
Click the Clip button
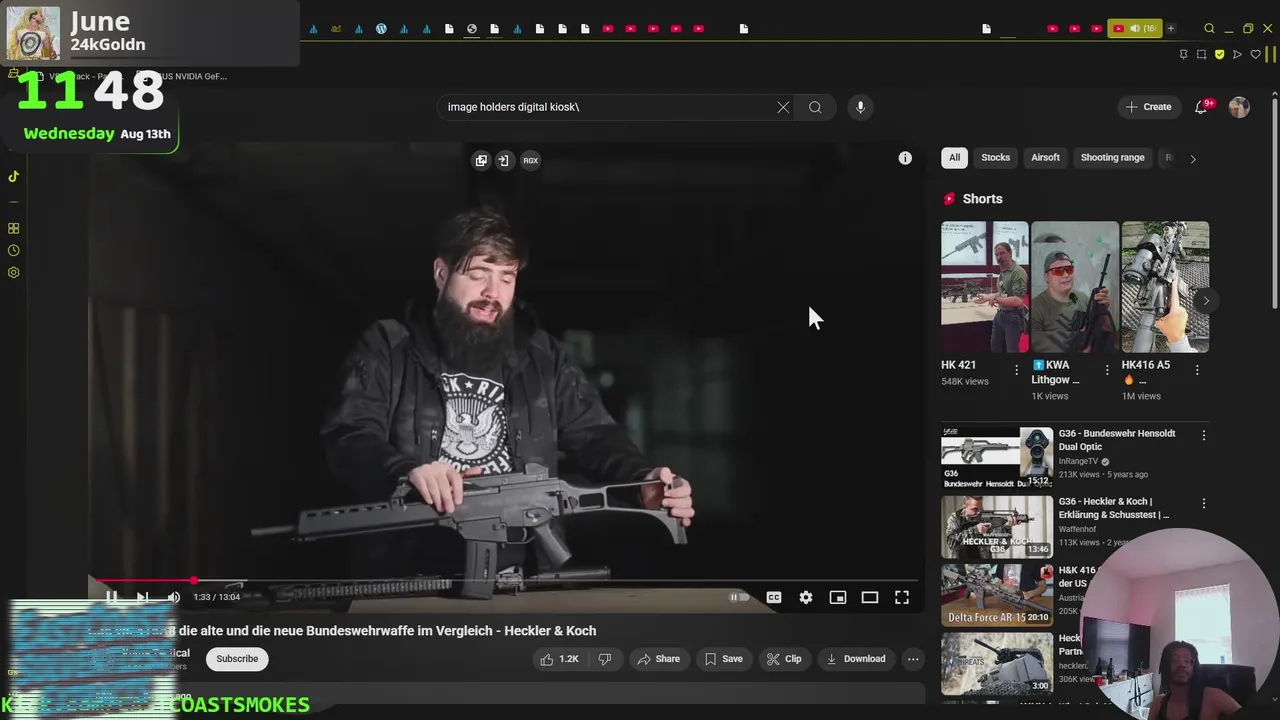[784, 659]
